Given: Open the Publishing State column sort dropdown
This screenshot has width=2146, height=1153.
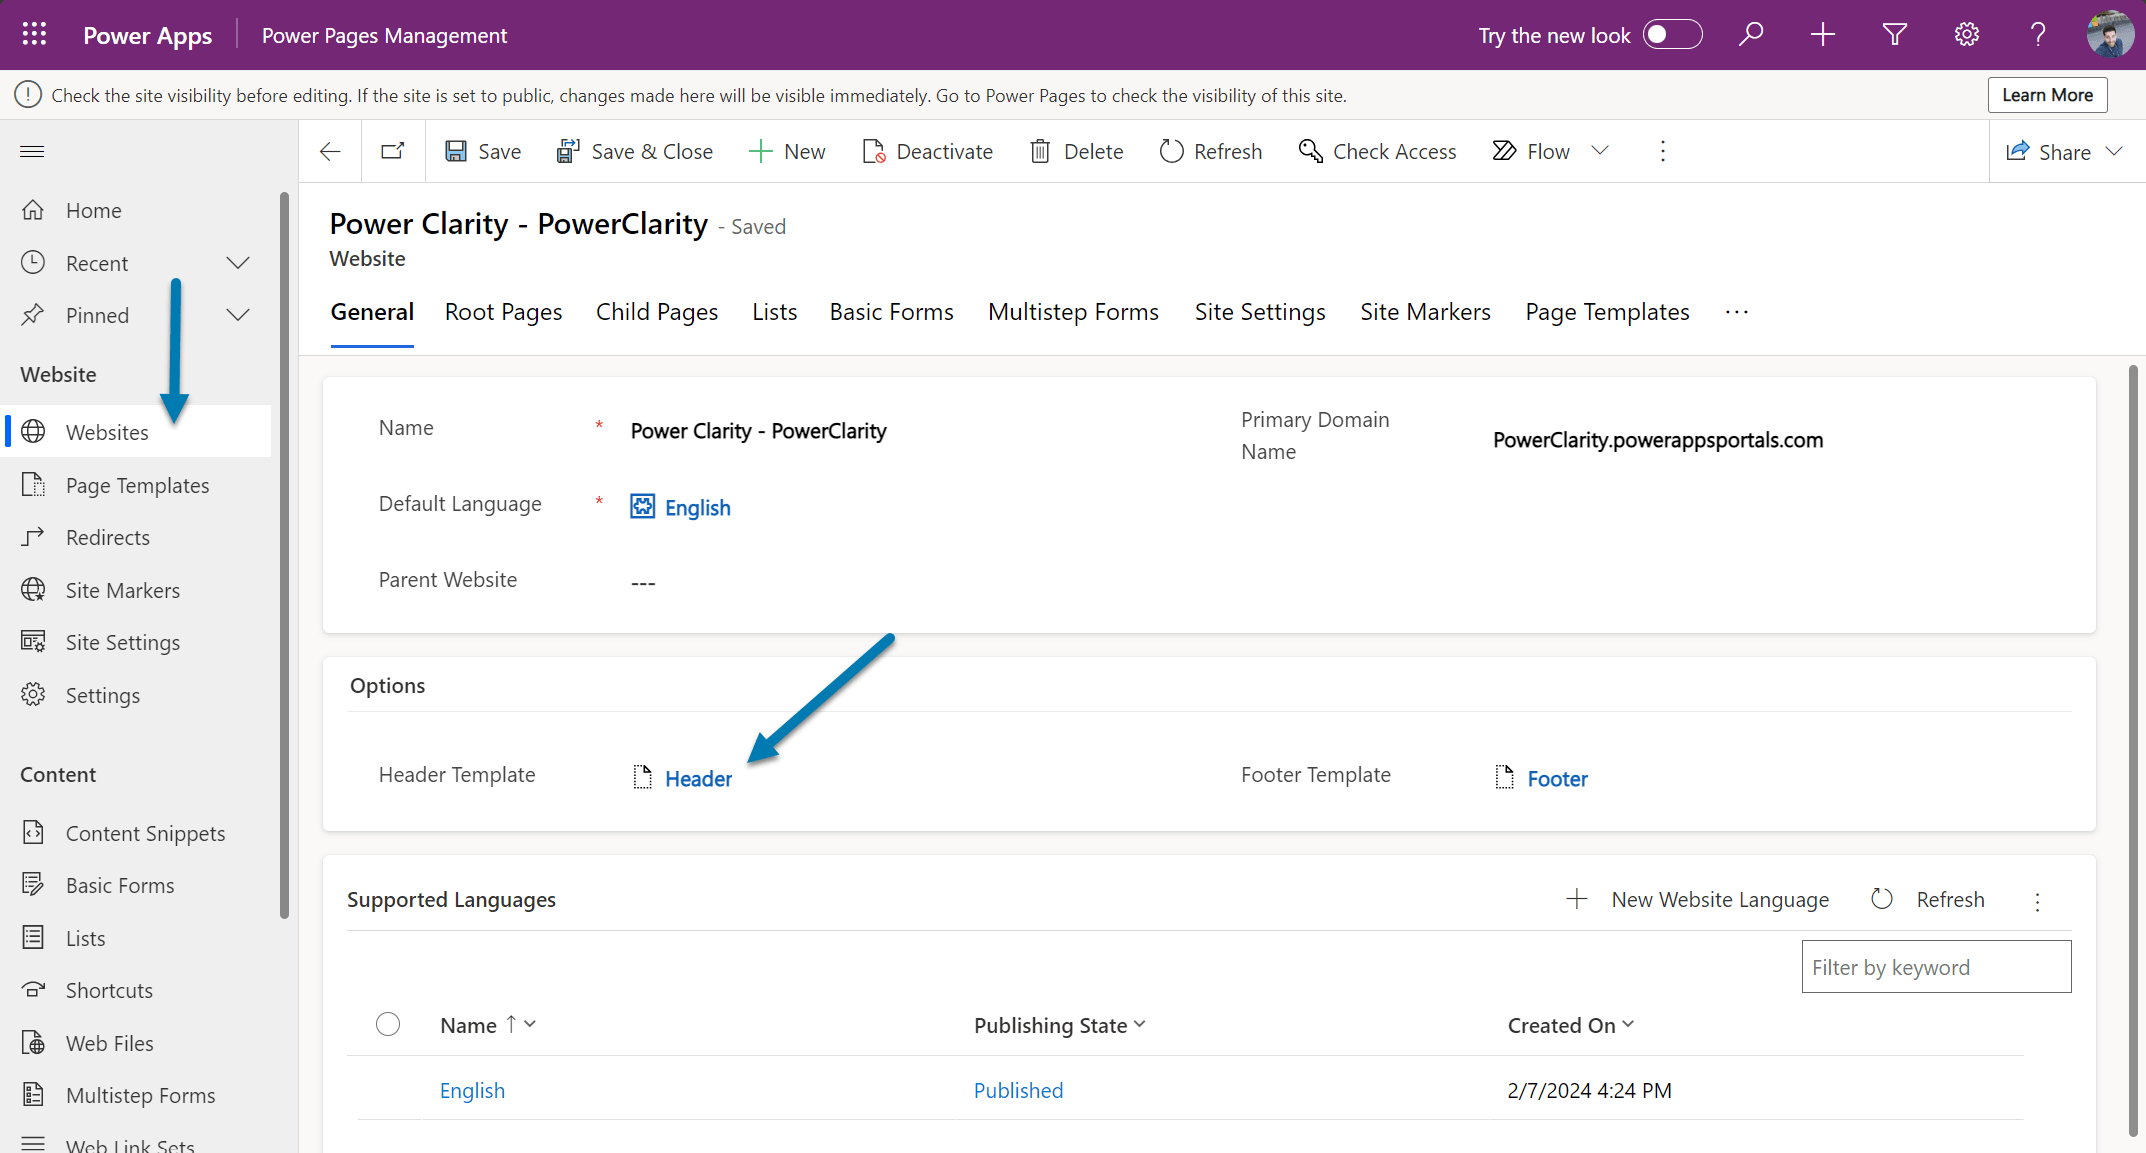Looking at the screenshot, I should [1140, 1024].
